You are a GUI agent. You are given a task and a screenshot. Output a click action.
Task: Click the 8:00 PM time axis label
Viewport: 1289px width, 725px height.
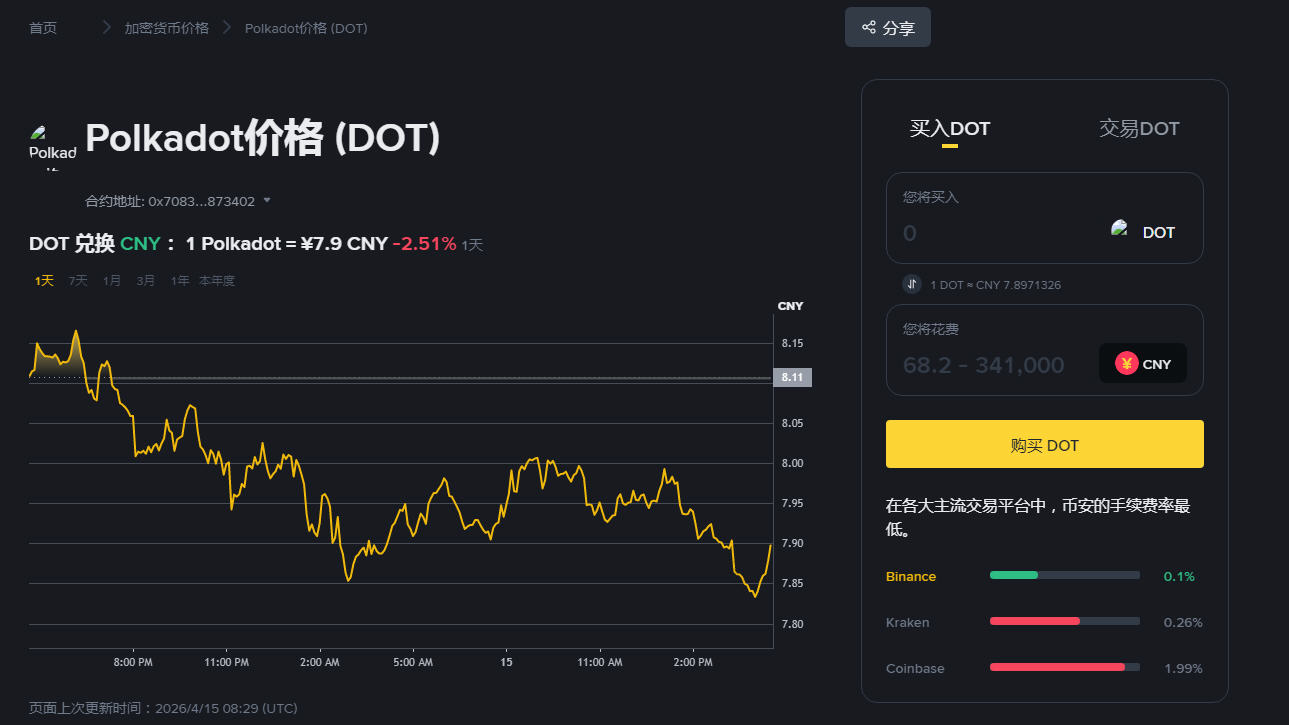[133, 662]
